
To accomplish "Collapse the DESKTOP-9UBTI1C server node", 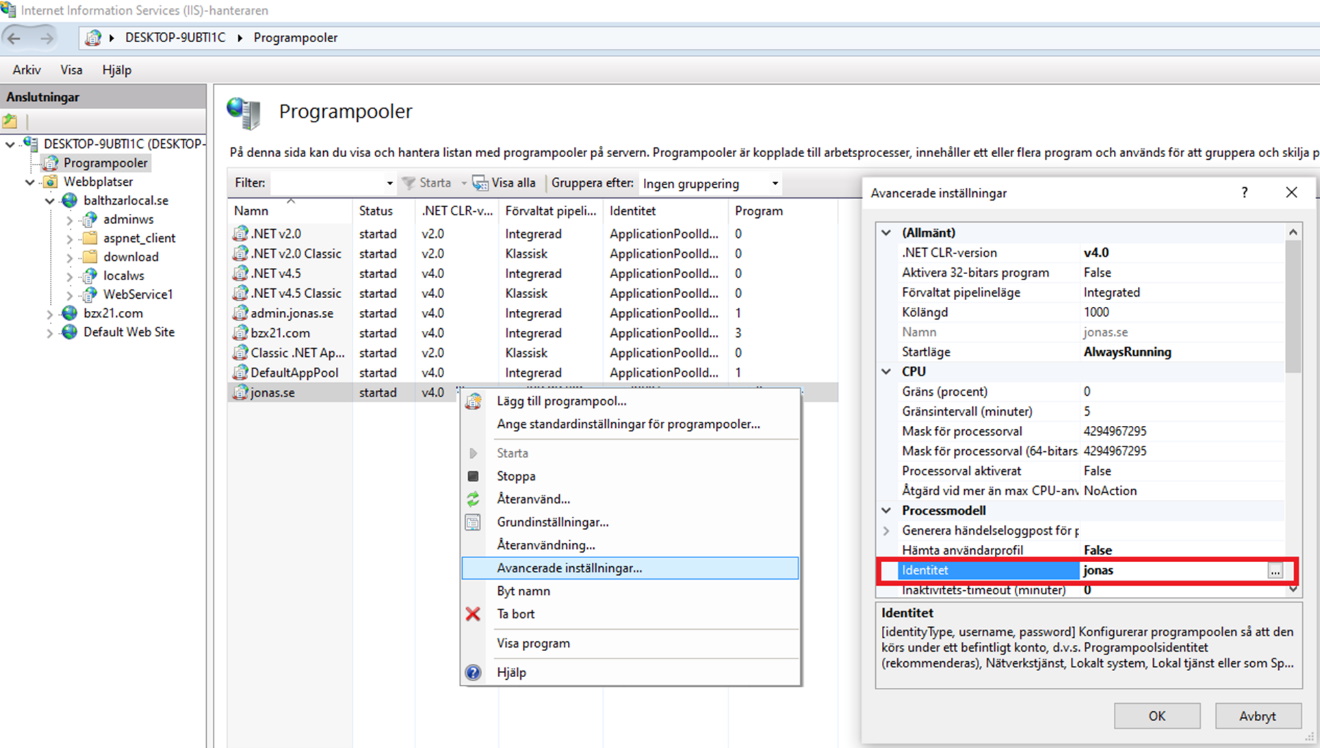I will point(10,144).
